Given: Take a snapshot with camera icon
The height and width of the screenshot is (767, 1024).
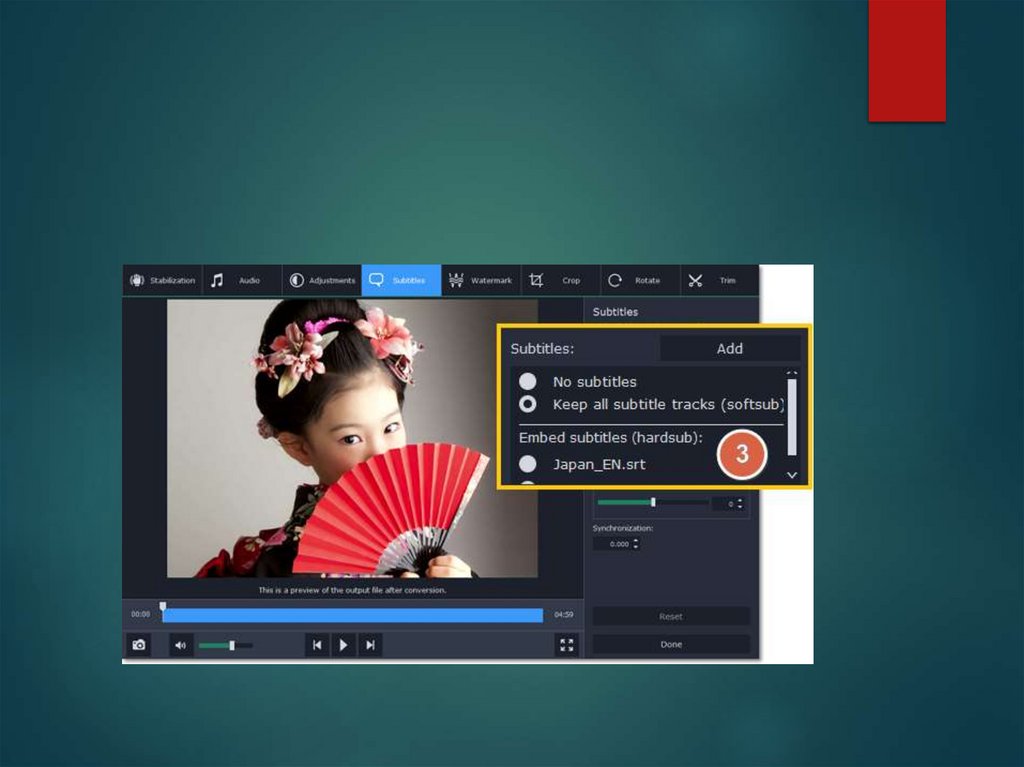Looking at the screenshot, I should coord(139,646).
